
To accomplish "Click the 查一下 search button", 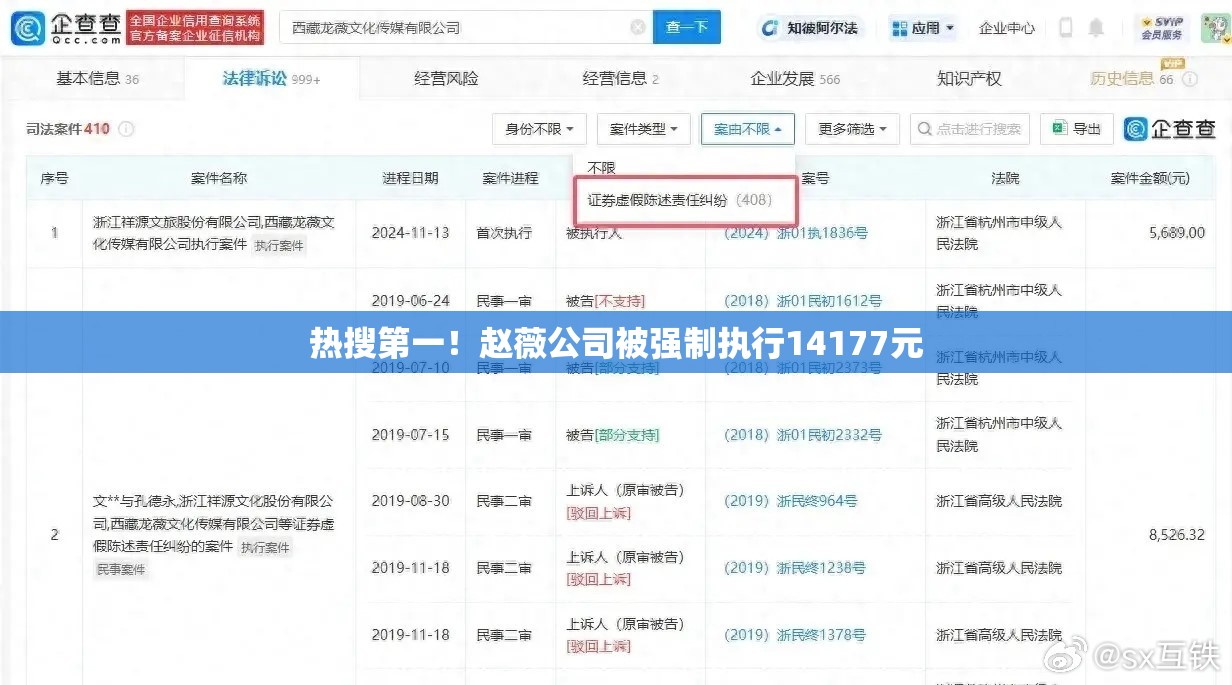I will click(687, 28).
